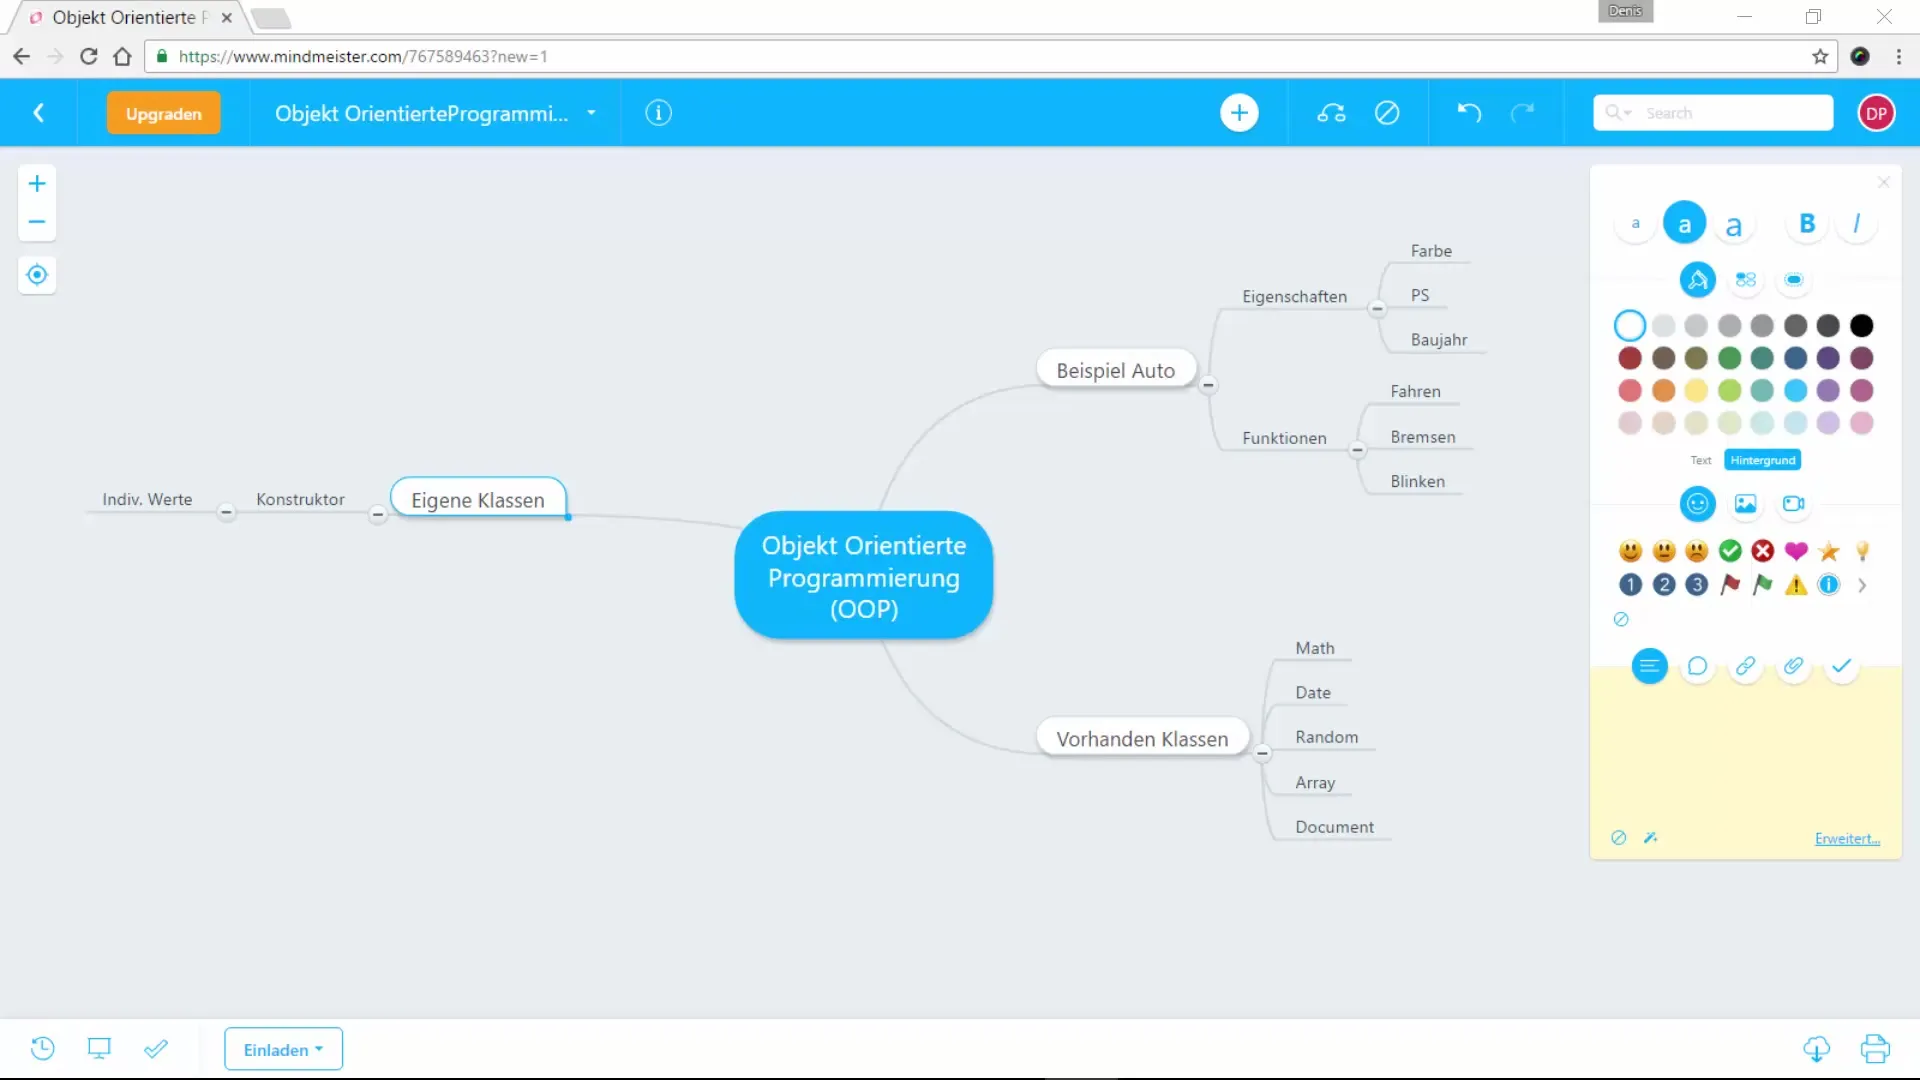This screenshot has height=1080, width=1920.
Task: Open the map title dropdown arrow
Action: (x=591, y=113)
